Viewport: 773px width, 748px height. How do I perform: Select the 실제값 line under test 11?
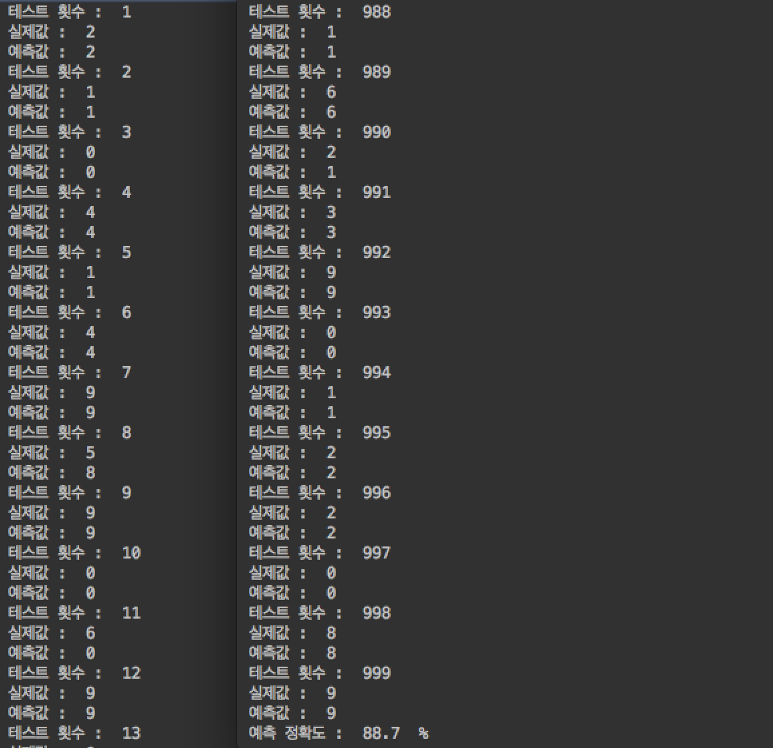click(x=52, y=633)
